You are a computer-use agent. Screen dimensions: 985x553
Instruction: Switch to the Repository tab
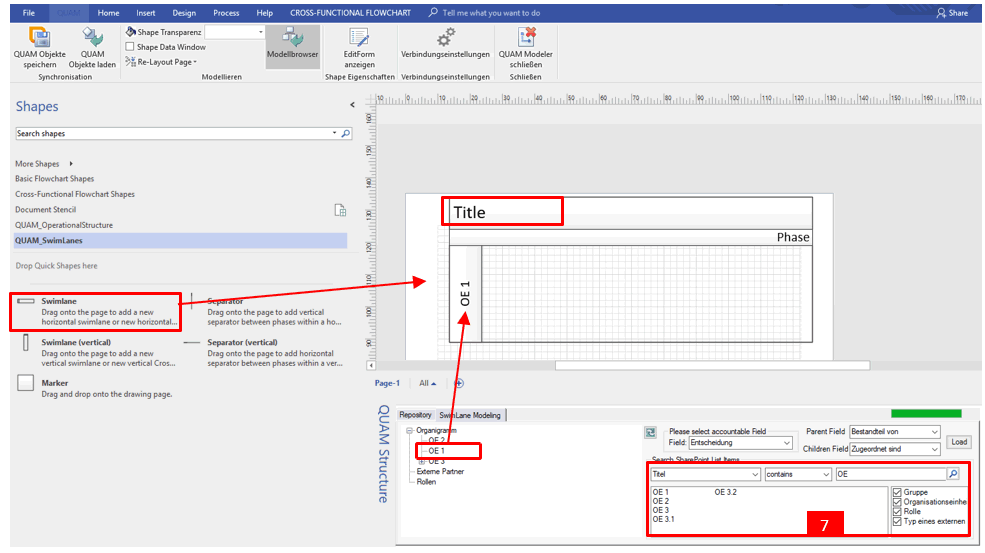click(x=415, y=415)
